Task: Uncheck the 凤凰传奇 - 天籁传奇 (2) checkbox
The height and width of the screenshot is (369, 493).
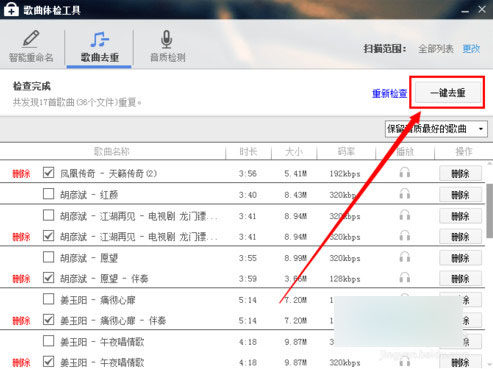Action: [x=49, y=173]
